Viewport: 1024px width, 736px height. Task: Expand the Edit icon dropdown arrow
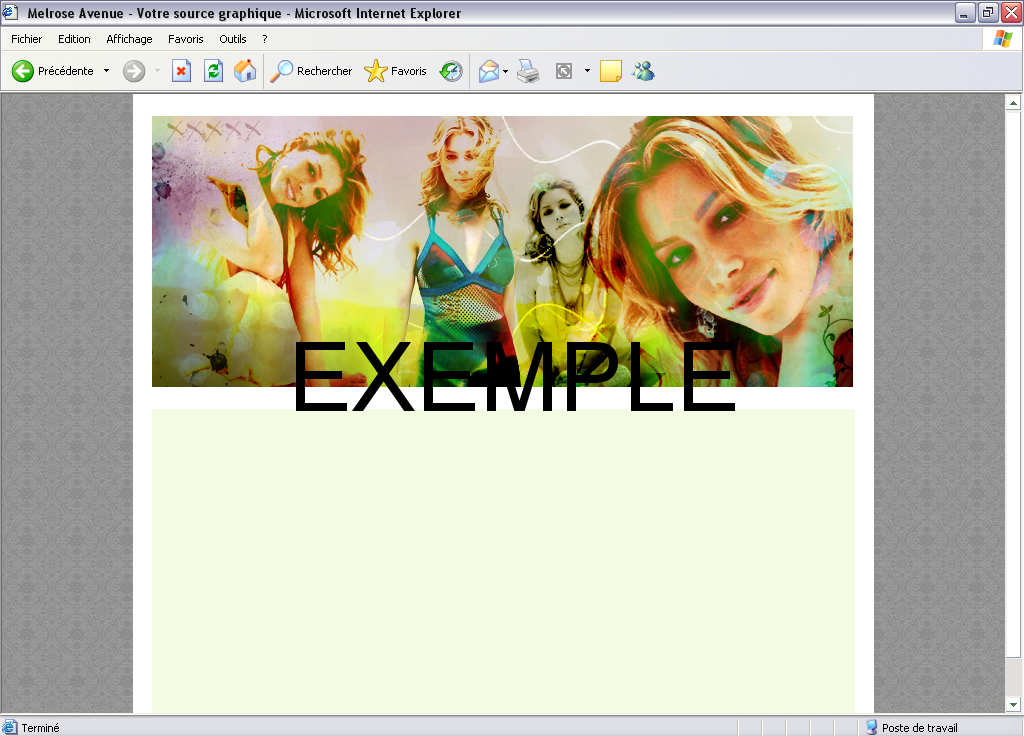coord(587,71)
